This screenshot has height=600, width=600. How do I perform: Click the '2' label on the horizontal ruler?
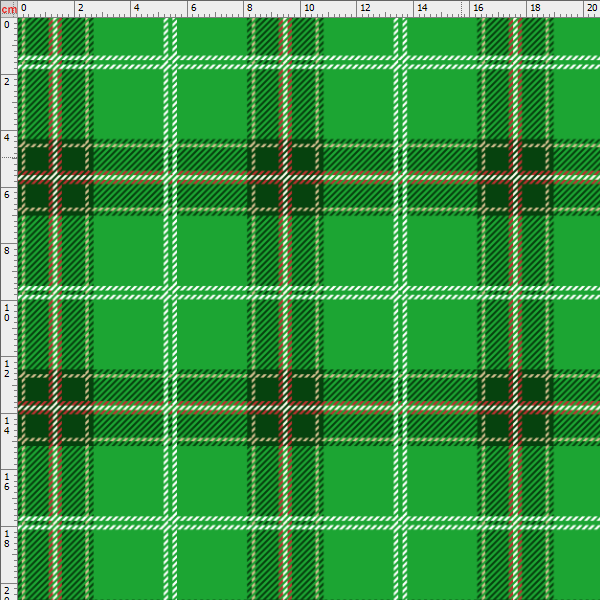point(80,8)
